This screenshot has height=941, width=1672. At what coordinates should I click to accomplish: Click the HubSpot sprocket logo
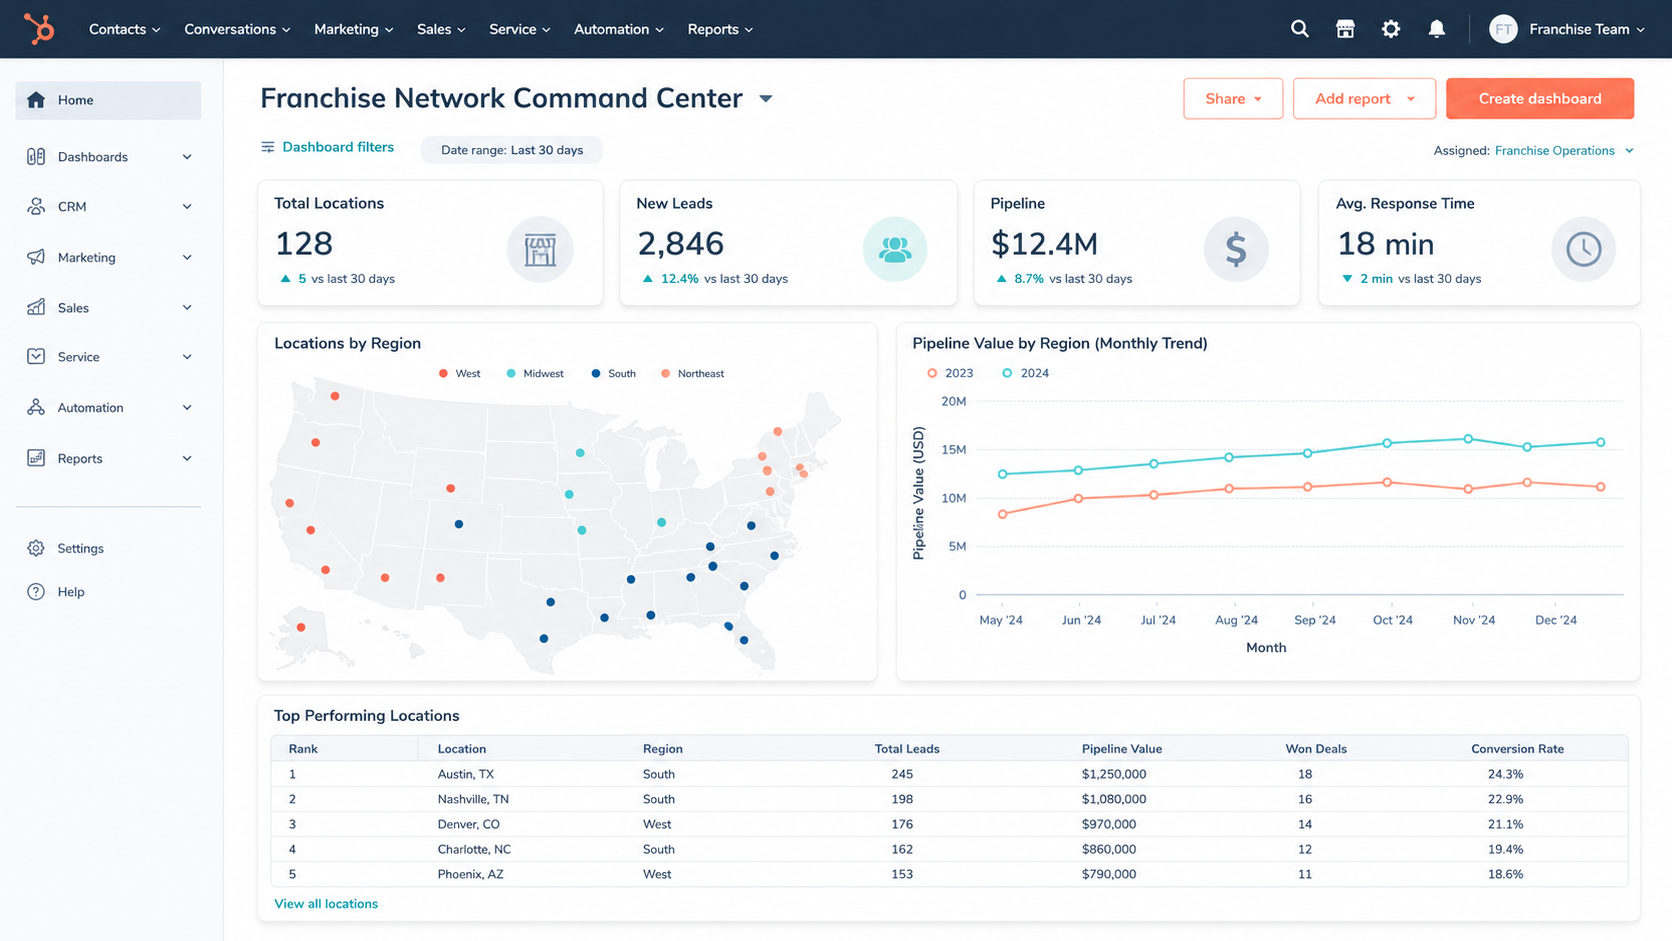39,29
